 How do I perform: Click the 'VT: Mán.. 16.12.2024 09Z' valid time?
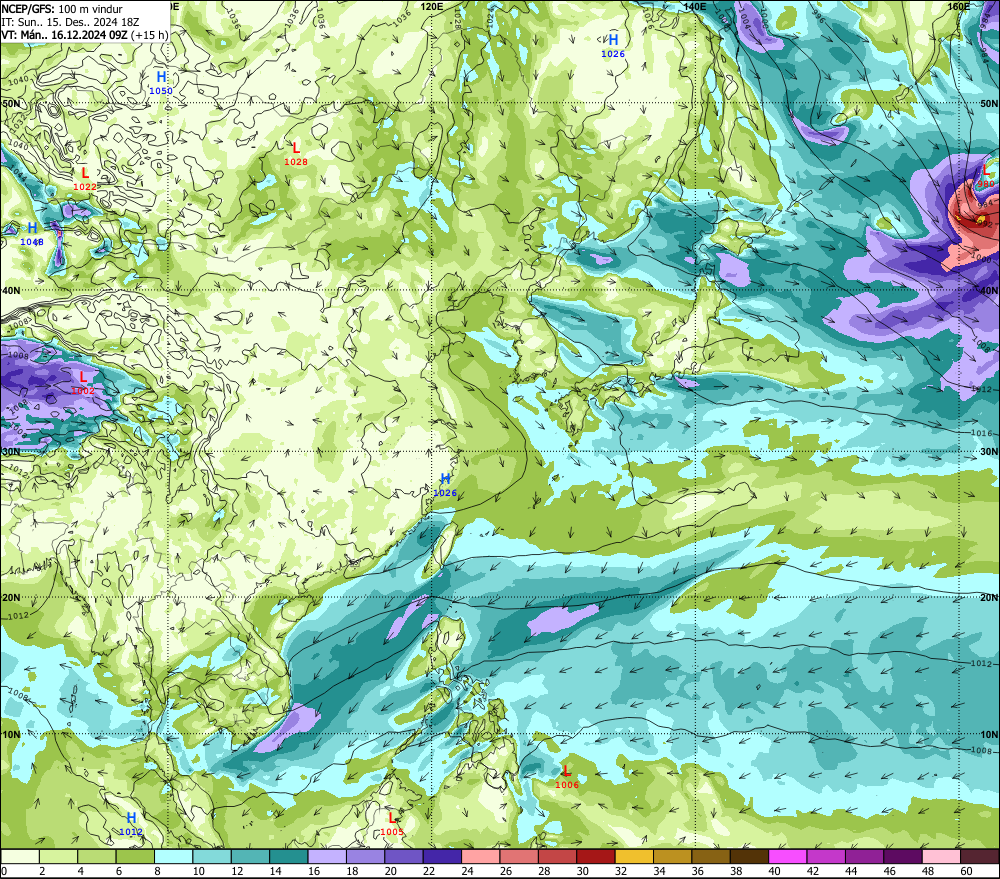point(64,34)
